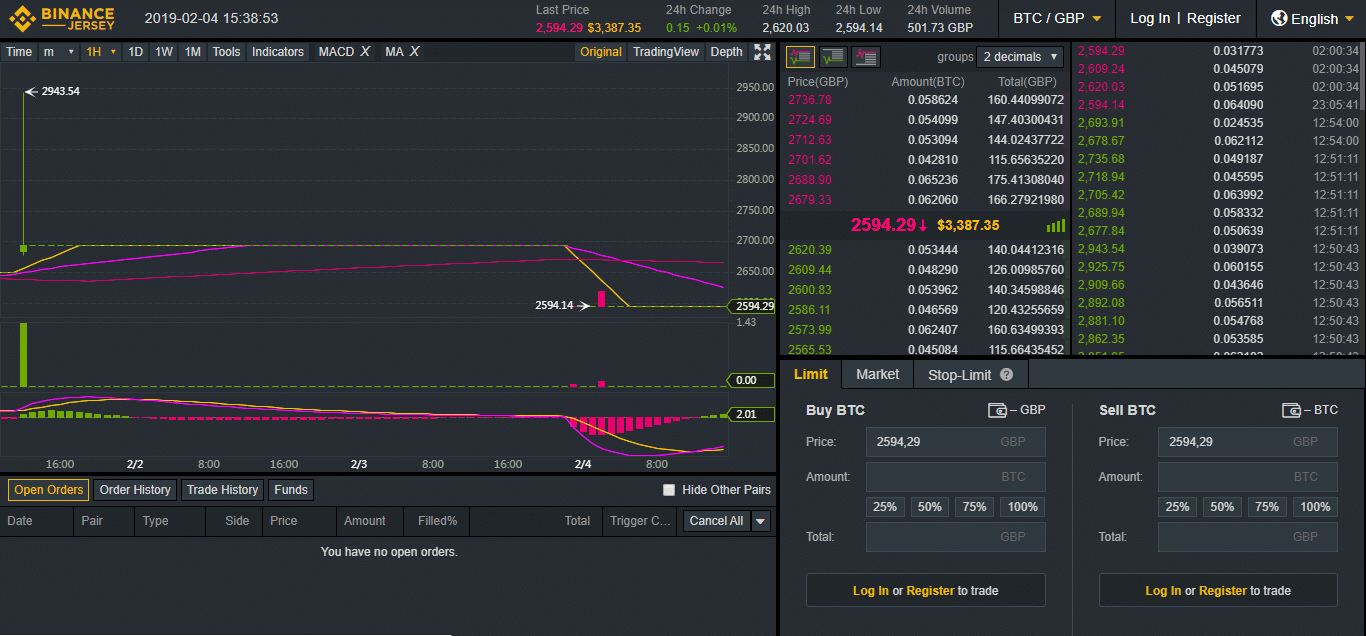This screenshot has height=636, width=1366.
Task: Set buy amount to 25%
Action: click(x=885, y=507)
